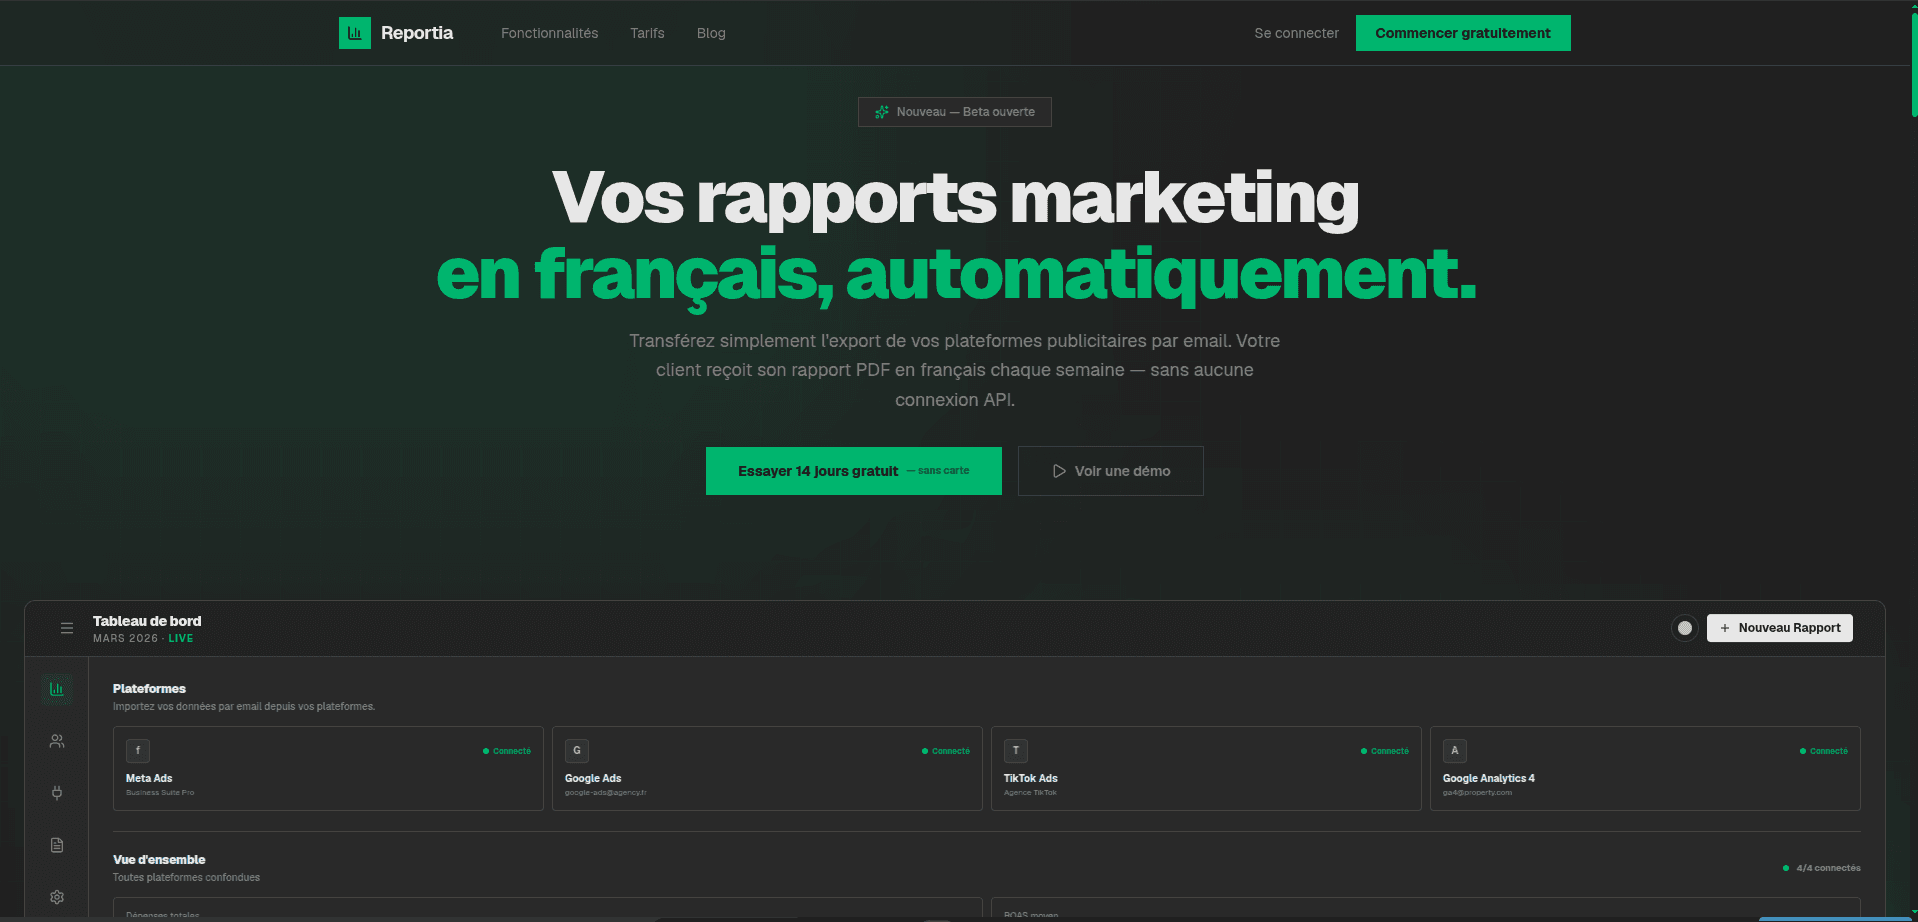Go to the Blog link
This screenshot has width=1918, height=922.
click(711, 33)
